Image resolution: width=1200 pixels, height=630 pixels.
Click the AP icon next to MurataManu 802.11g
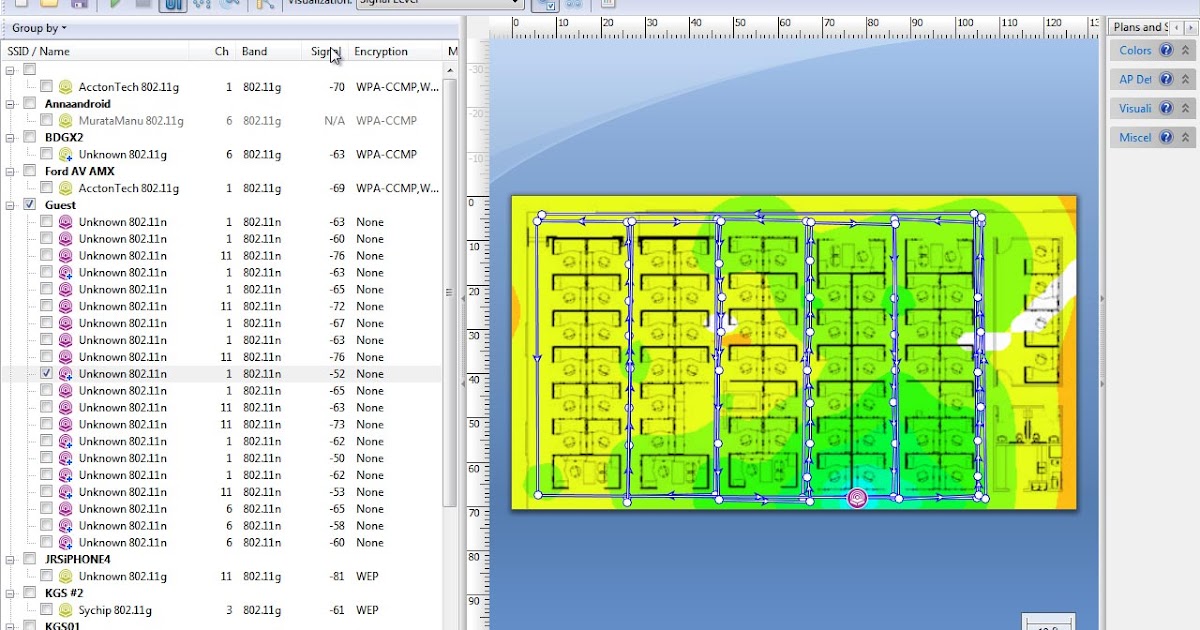pyautogui.click(x=66, y=121)
